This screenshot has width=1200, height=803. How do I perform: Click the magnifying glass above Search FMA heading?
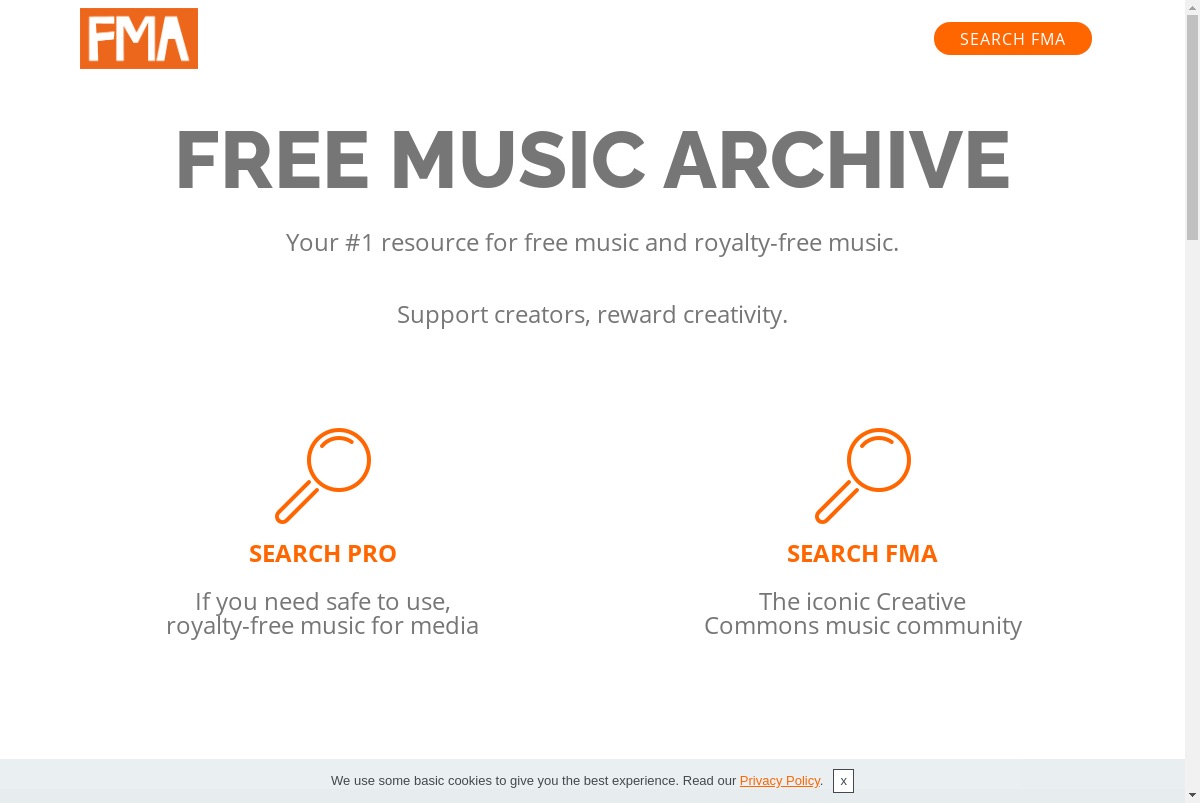pos(863,476)
